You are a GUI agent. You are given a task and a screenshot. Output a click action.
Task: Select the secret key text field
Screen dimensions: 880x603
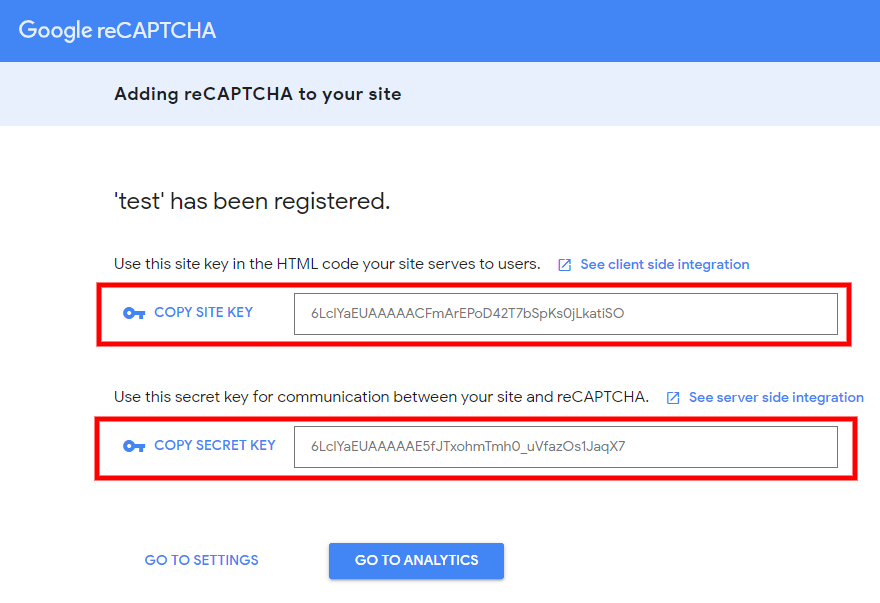566,447
